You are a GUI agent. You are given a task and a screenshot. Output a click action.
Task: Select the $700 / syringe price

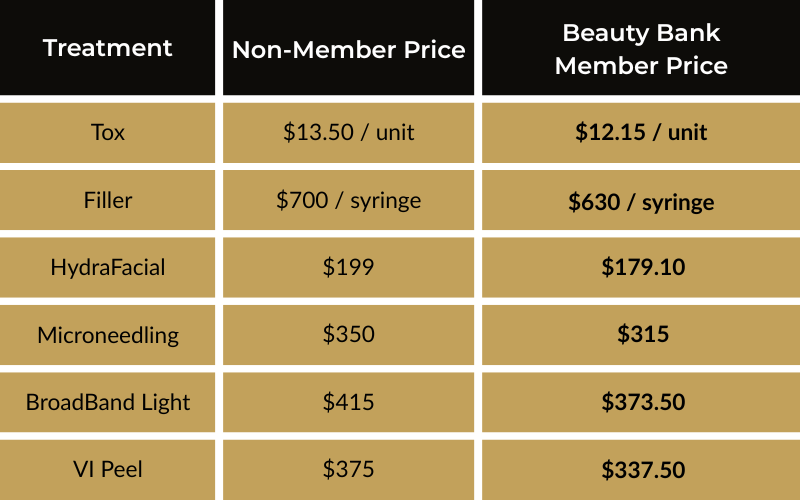pyautogui.click(x=349, y=200)
